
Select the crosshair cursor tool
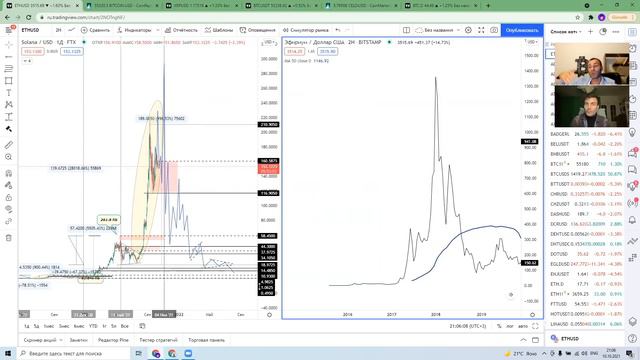(9, 44)
